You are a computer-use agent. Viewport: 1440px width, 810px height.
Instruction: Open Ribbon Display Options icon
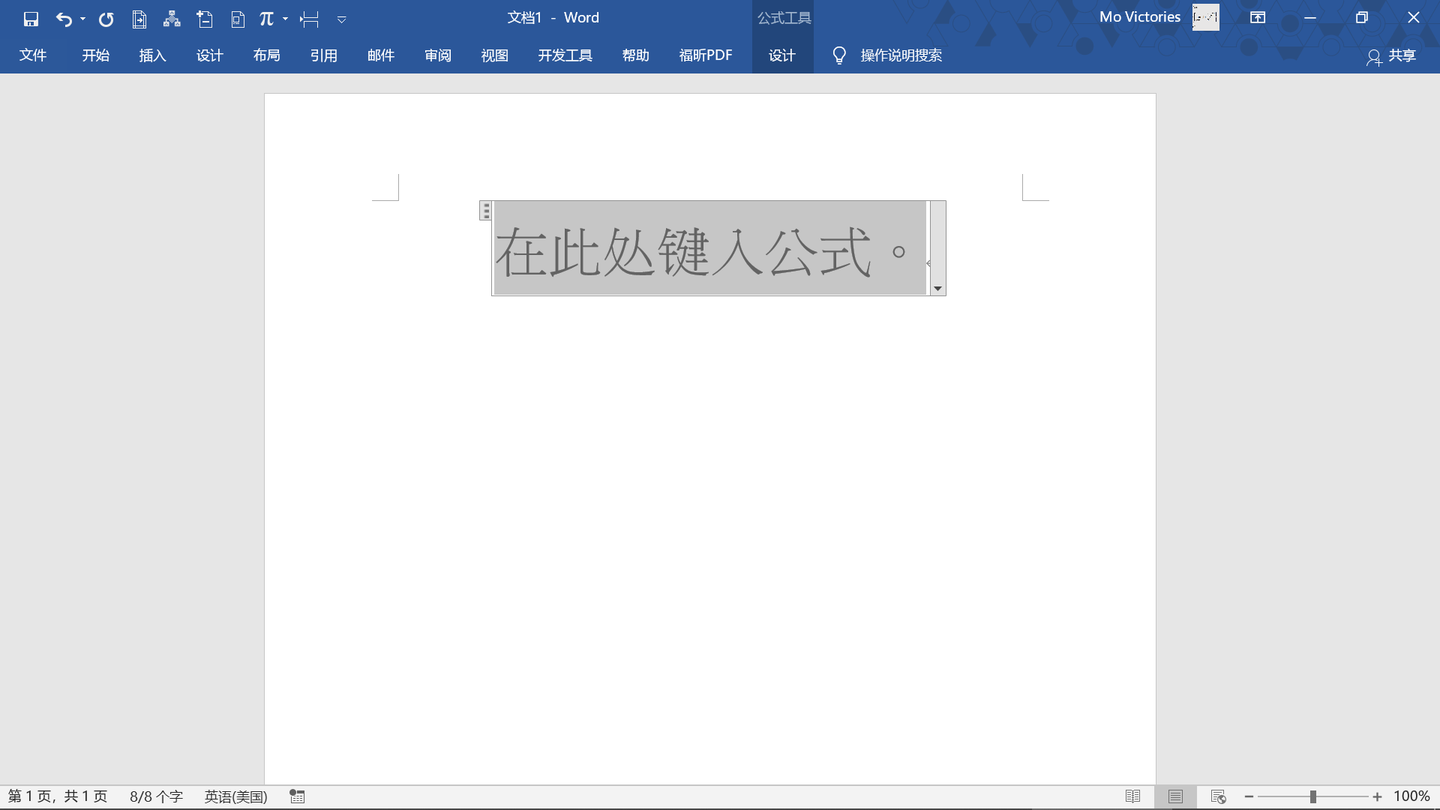click(1258, 18)
